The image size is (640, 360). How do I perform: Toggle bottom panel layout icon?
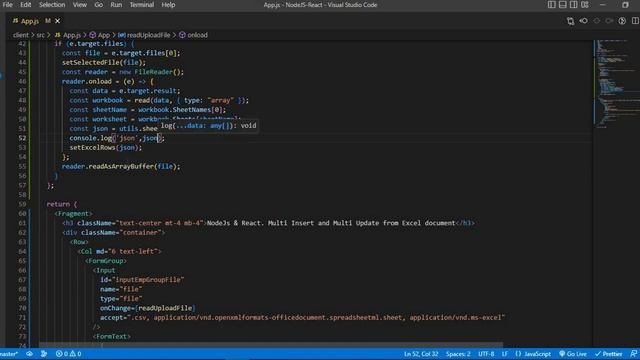562,5
